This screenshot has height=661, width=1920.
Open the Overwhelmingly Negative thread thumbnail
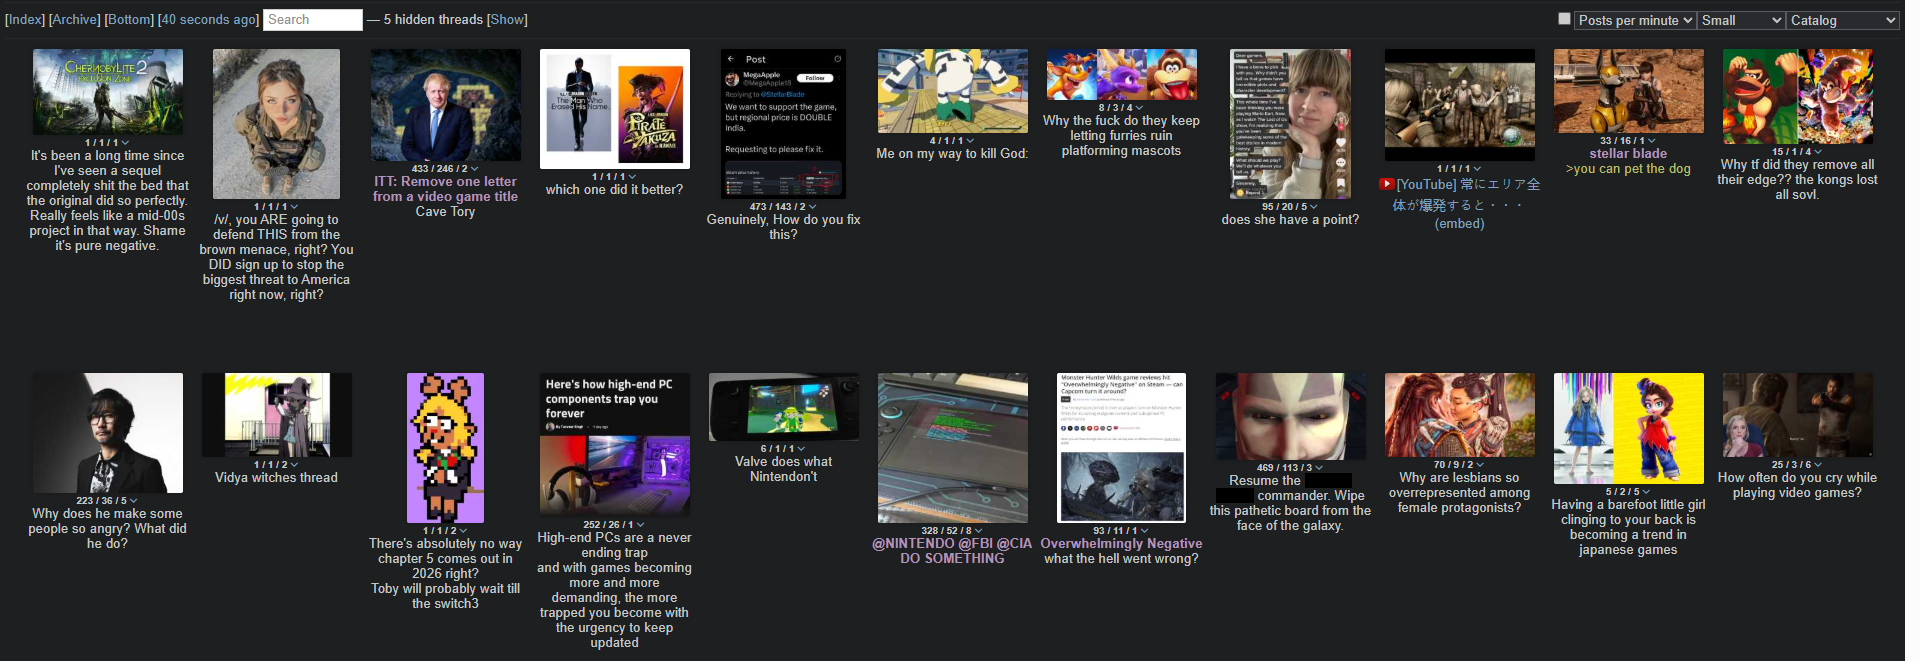point(1121,448)
